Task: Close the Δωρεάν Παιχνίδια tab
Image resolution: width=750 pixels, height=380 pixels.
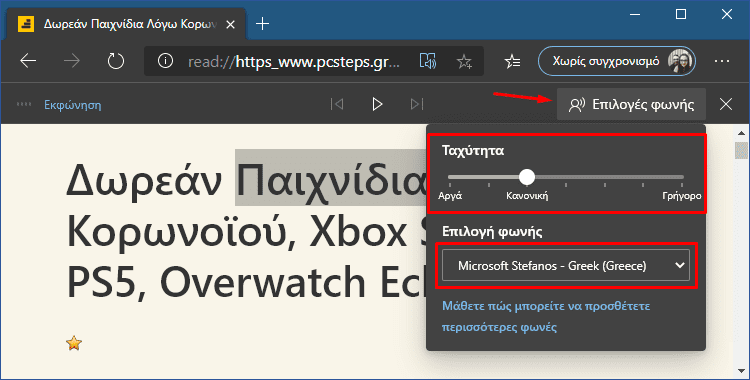Action: (x=230, y=24)
